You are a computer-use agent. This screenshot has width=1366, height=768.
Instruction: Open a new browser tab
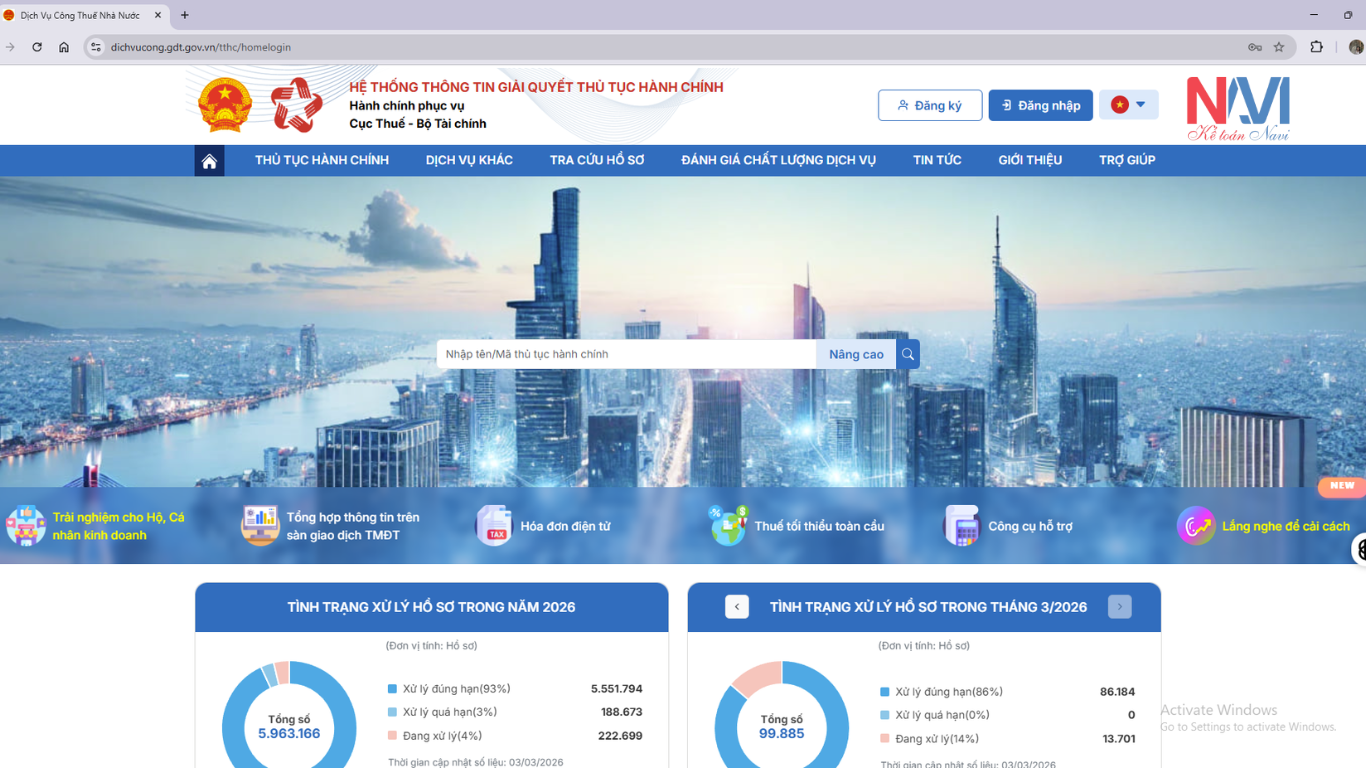tap(185, 15)
